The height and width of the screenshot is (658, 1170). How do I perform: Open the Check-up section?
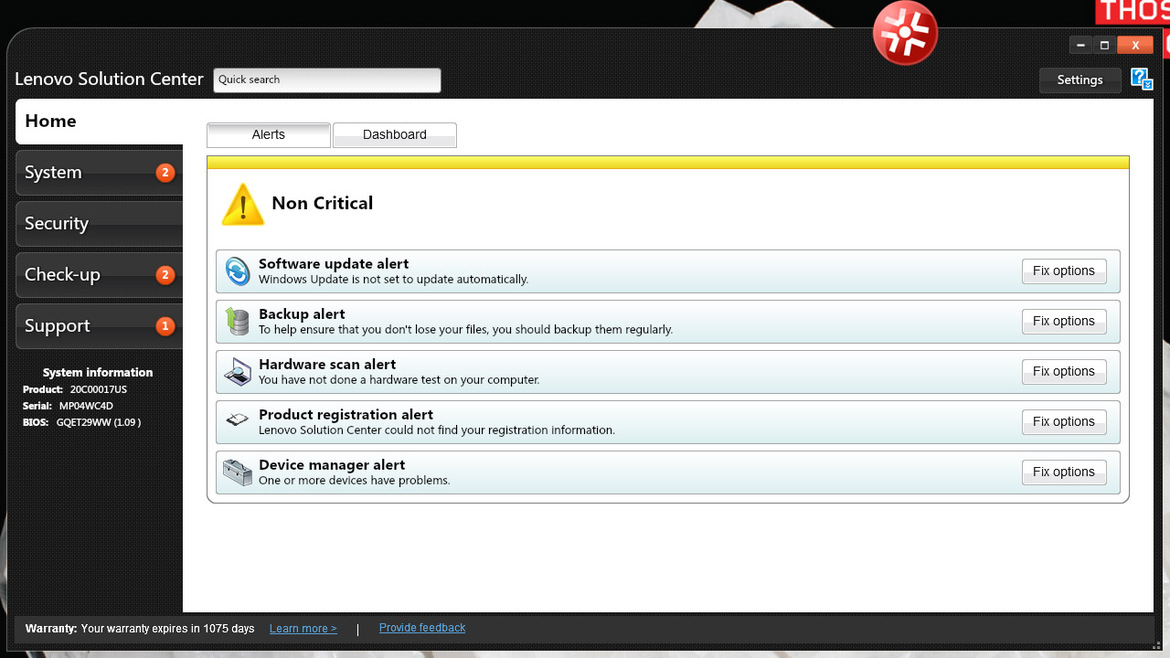tap(99, 275)
